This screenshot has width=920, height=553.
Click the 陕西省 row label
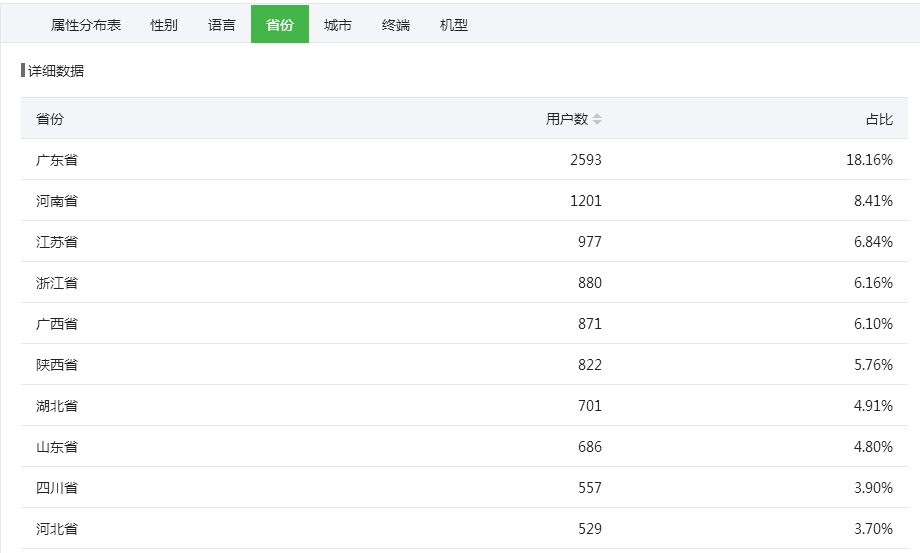click(57, 365)
